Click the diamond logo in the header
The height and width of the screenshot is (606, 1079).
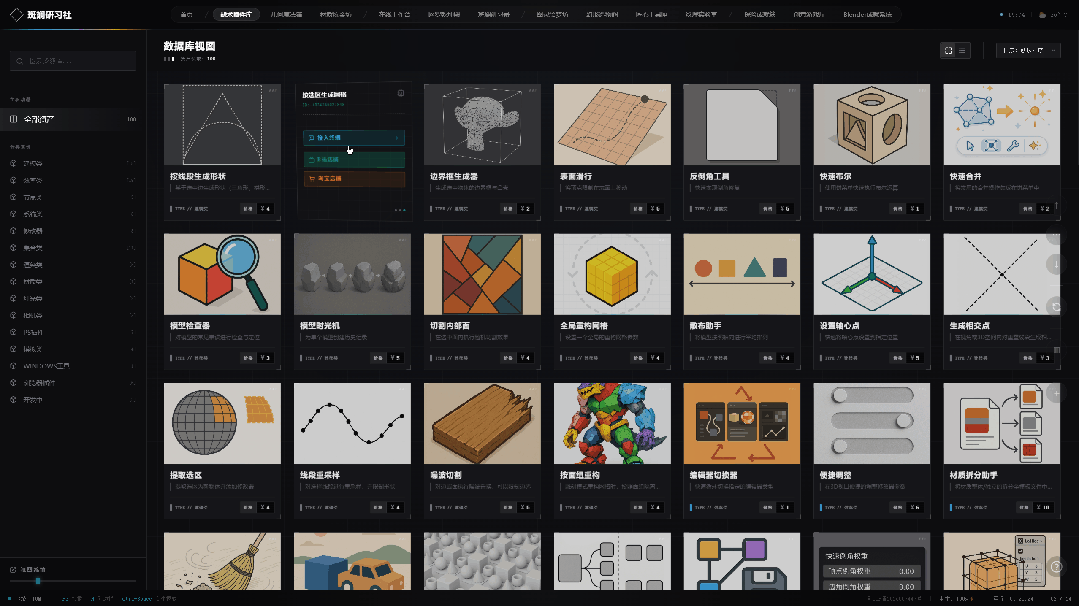(17, 14)
